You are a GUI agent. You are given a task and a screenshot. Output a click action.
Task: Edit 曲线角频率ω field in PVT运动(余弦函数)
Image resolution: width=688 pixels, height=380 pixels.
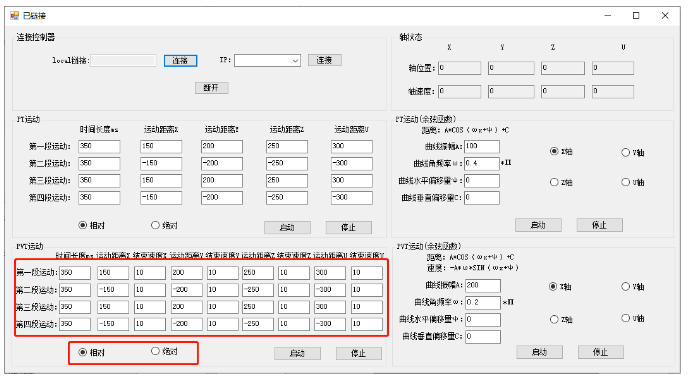coord(483,302)
